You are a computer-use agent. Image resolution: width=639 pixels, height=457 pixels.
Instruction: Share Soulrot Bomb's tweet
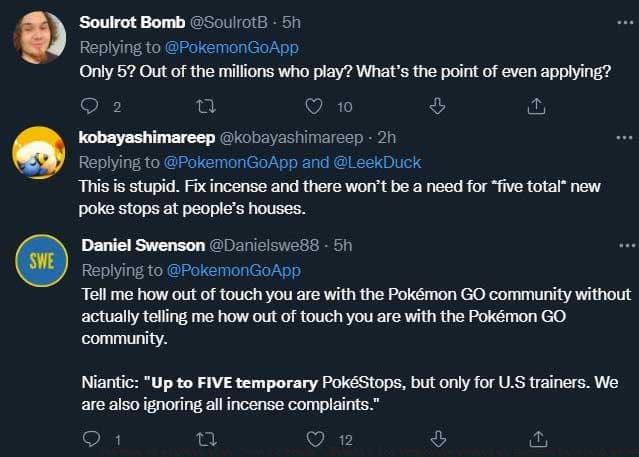536,106
